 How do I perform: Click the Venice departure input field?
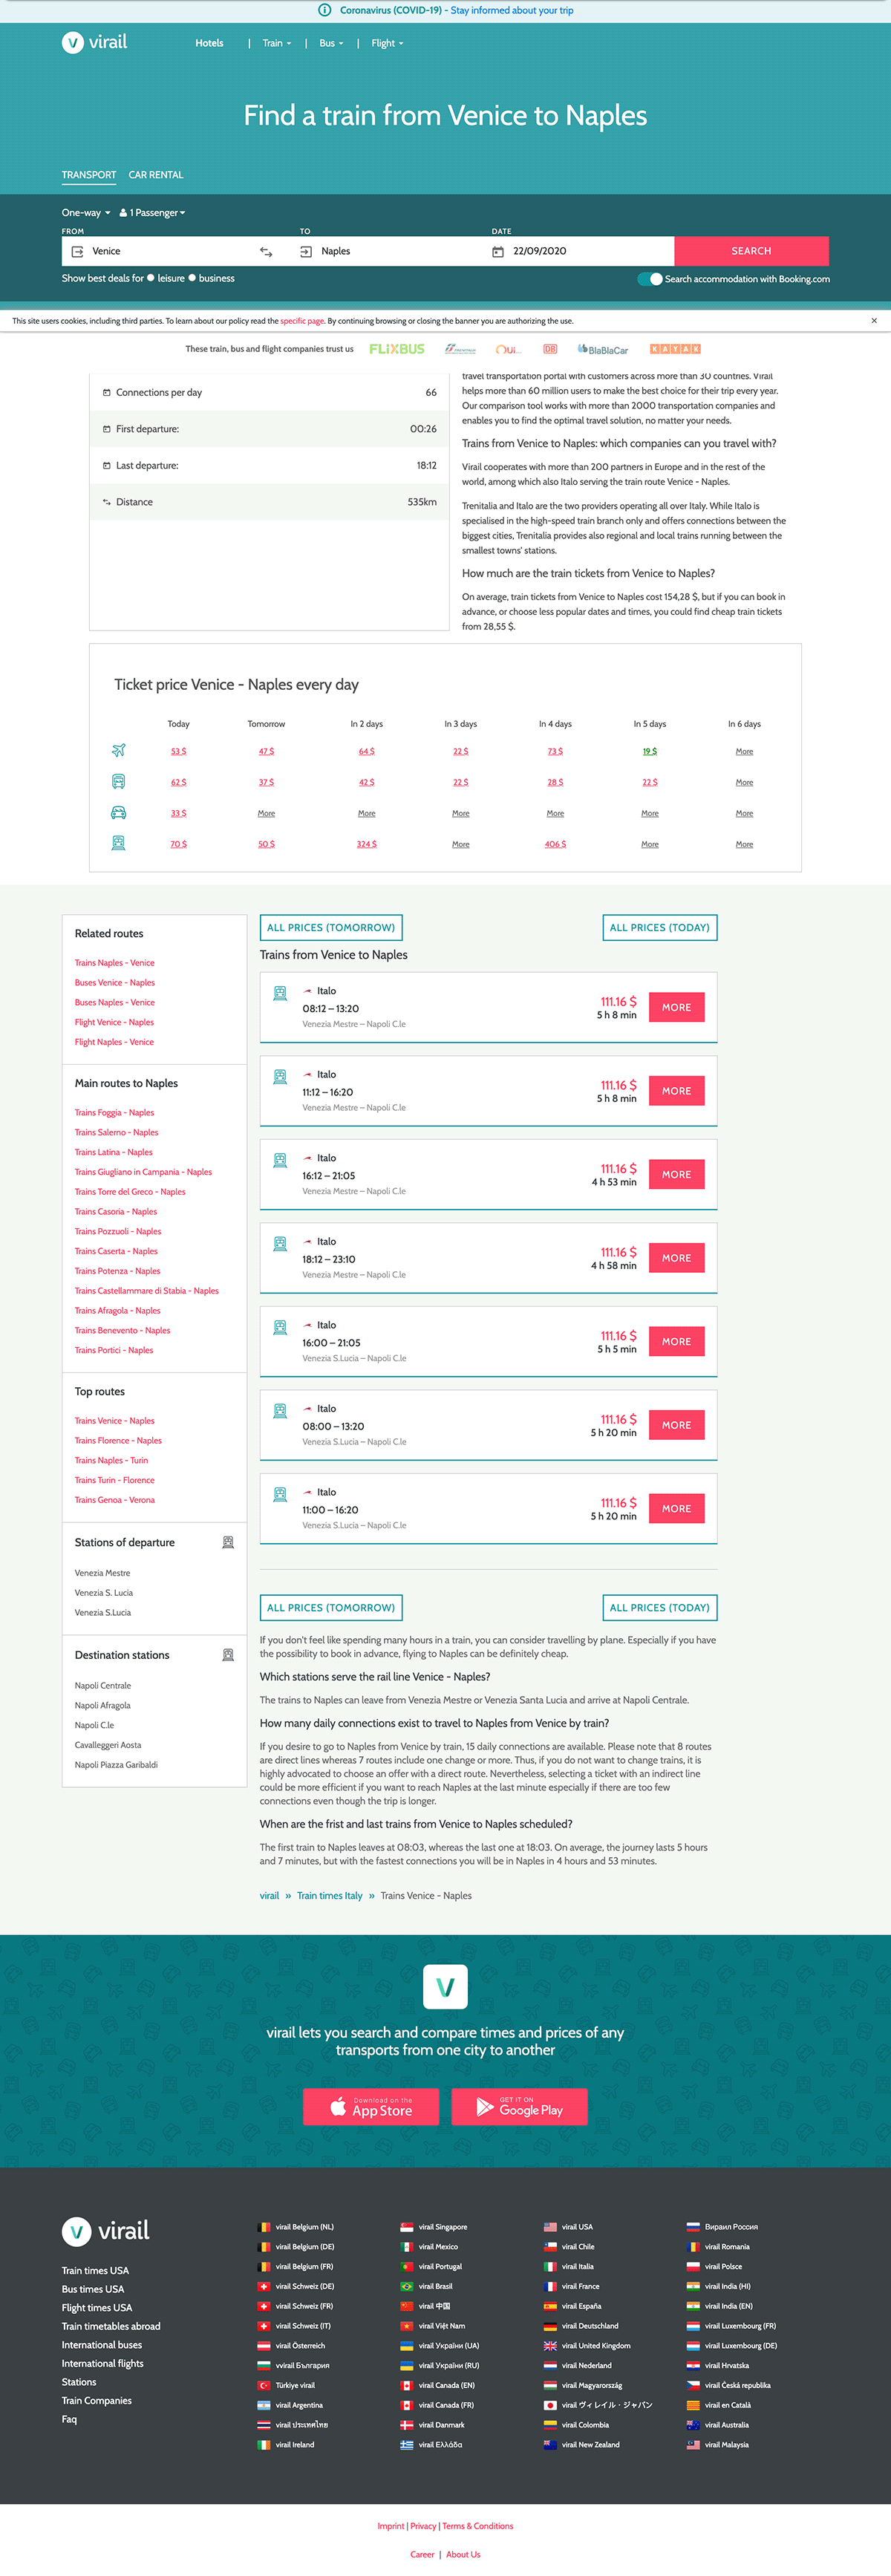(170, 252)
